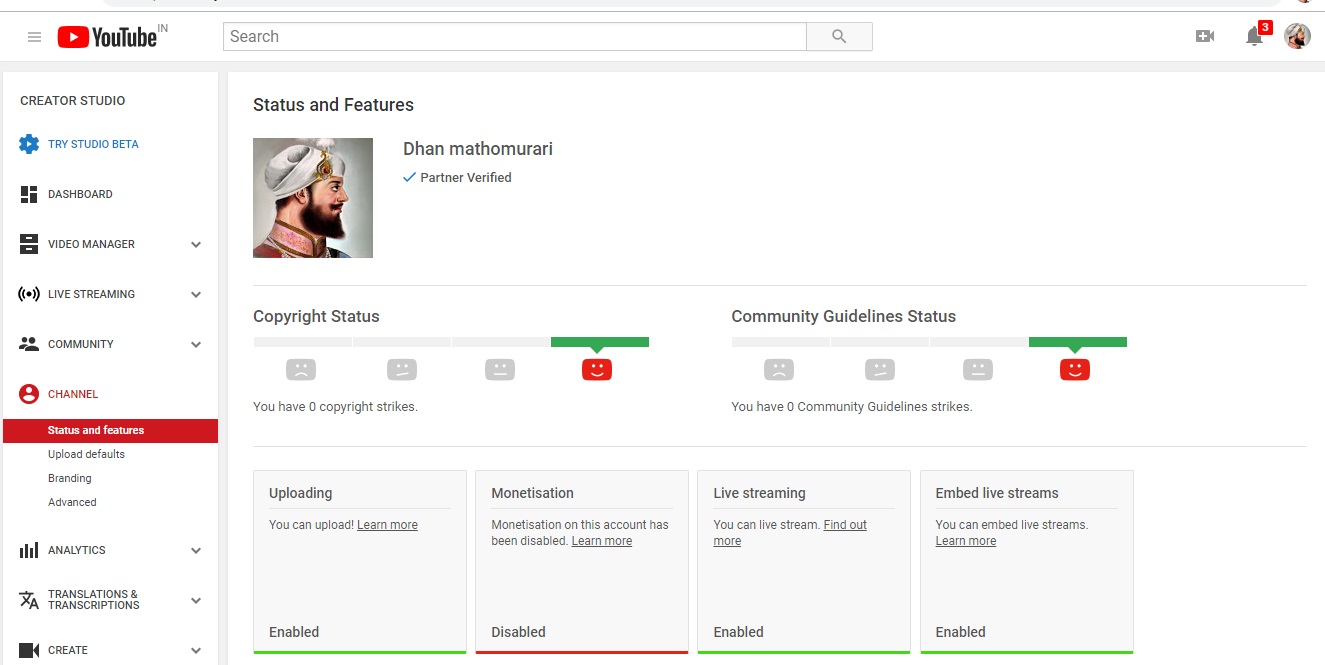Click the 'You have 0 copyright strikes.' text
1325x665 pixels.
click(335, 407)
